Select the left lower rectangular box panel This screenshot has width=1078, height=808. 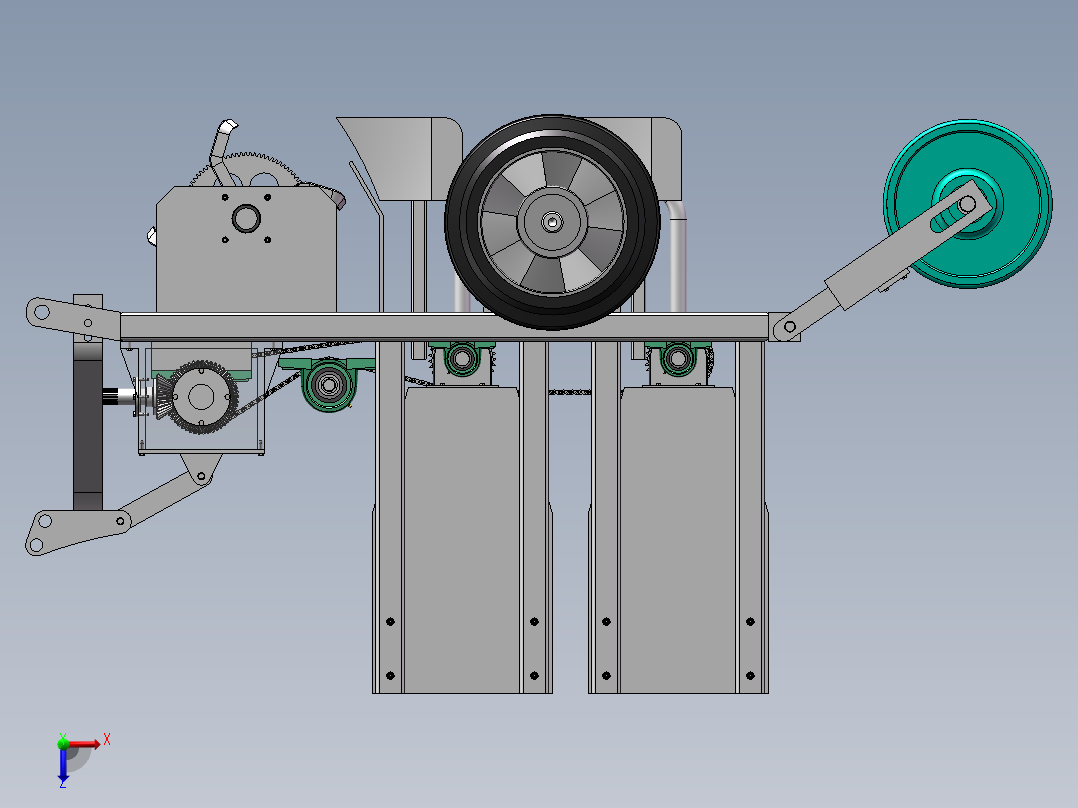(461, 540)
